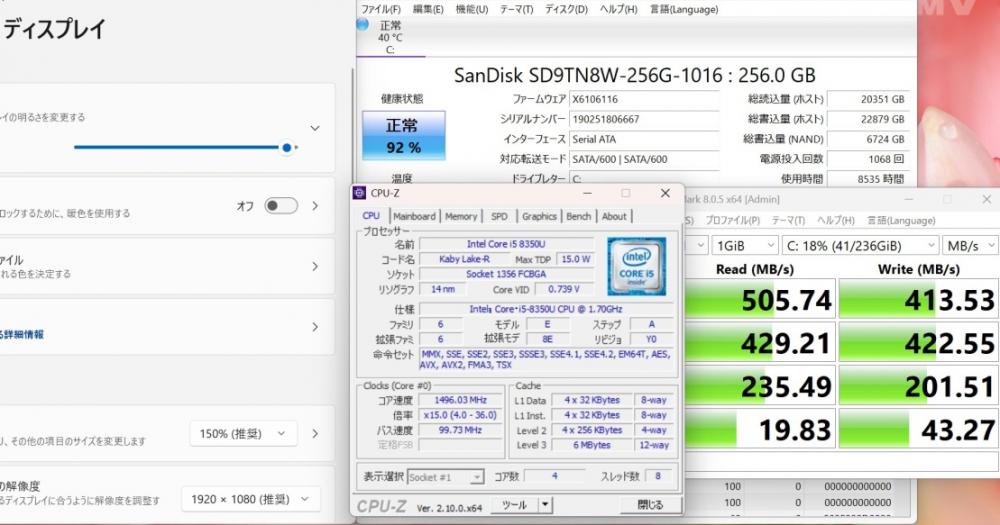1000x525 pixels.
Task: Click total host reads value 20351 GB
Action: click(868, 99)
